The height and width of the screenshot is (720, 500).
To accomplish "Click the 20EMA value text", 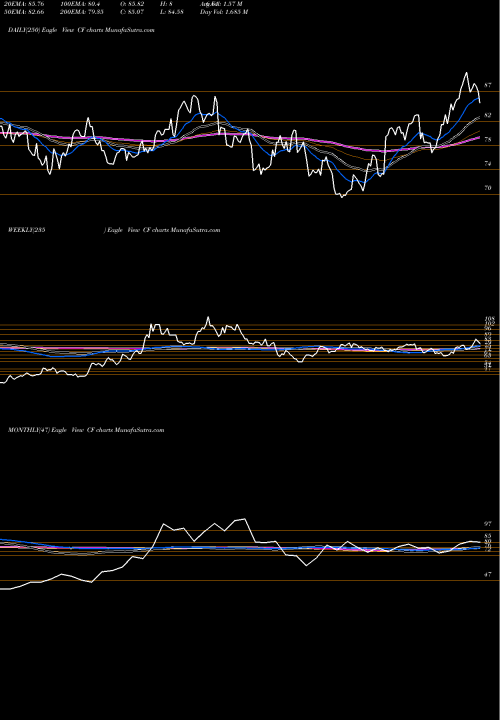I will pyautogui.click(x=22, y=4).
